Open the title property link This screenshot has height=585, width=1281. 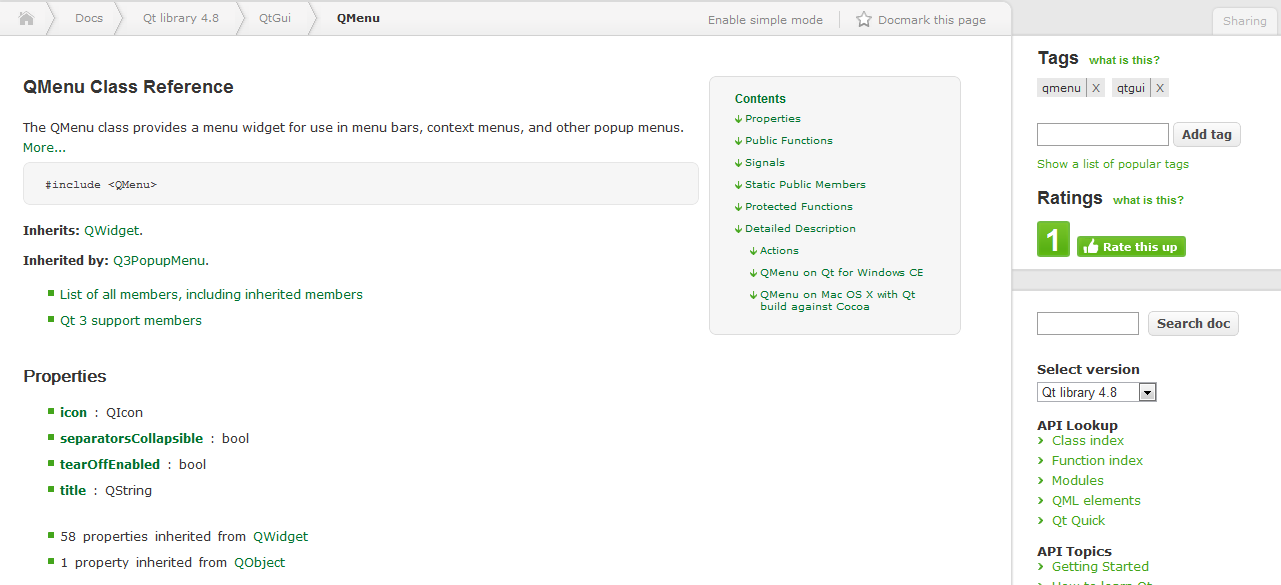[73, 490]
